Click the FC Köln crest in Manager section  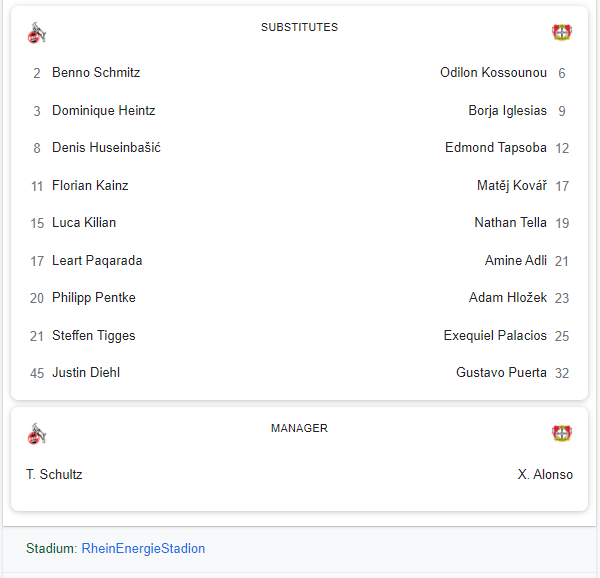pyautogui.click(x=37, y=434)
